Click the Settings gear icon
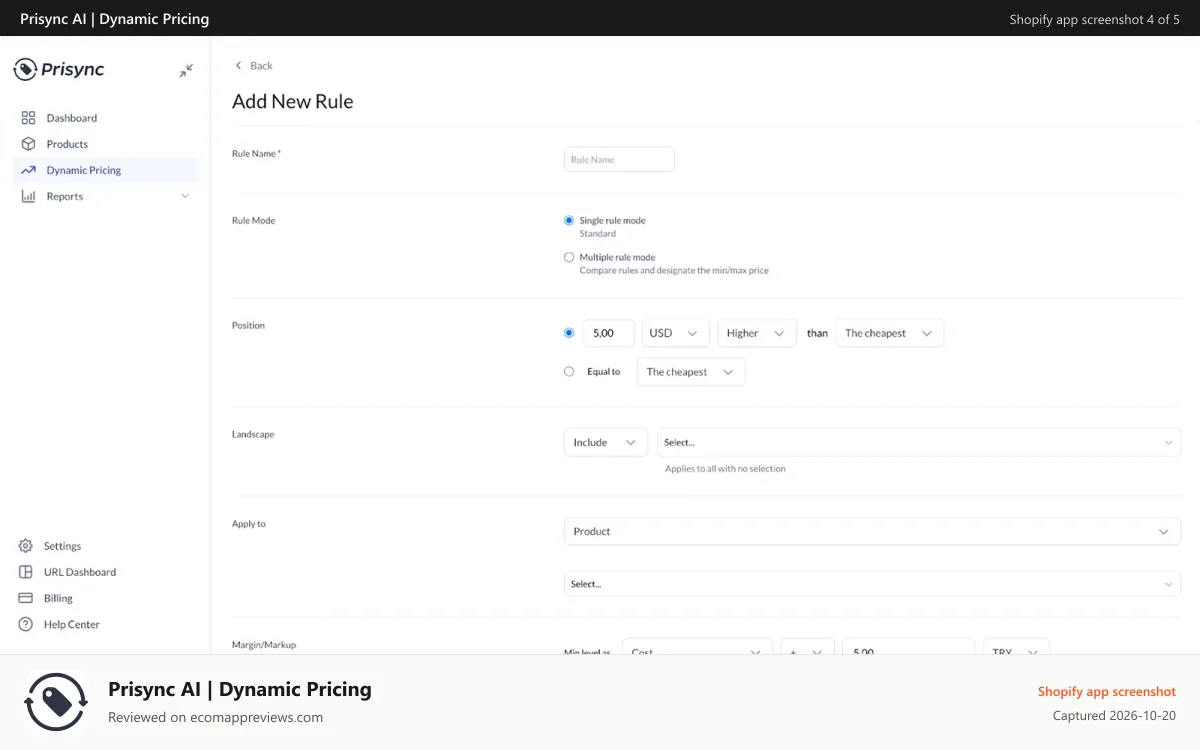This screenshot has height=750, width=1200. point(26,546)
